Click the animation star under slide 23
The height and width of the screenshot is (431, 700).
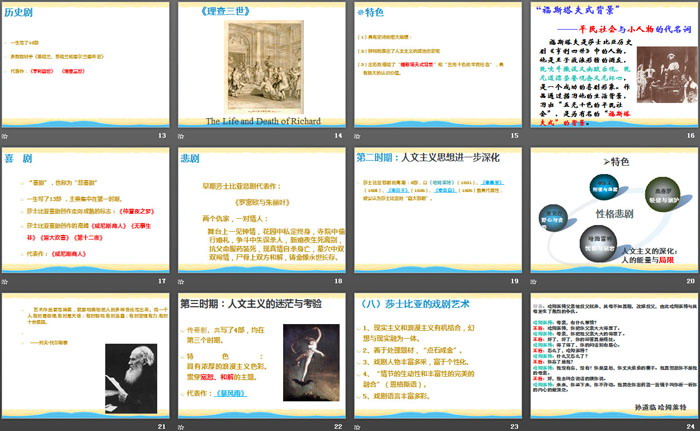coord(357,427)
